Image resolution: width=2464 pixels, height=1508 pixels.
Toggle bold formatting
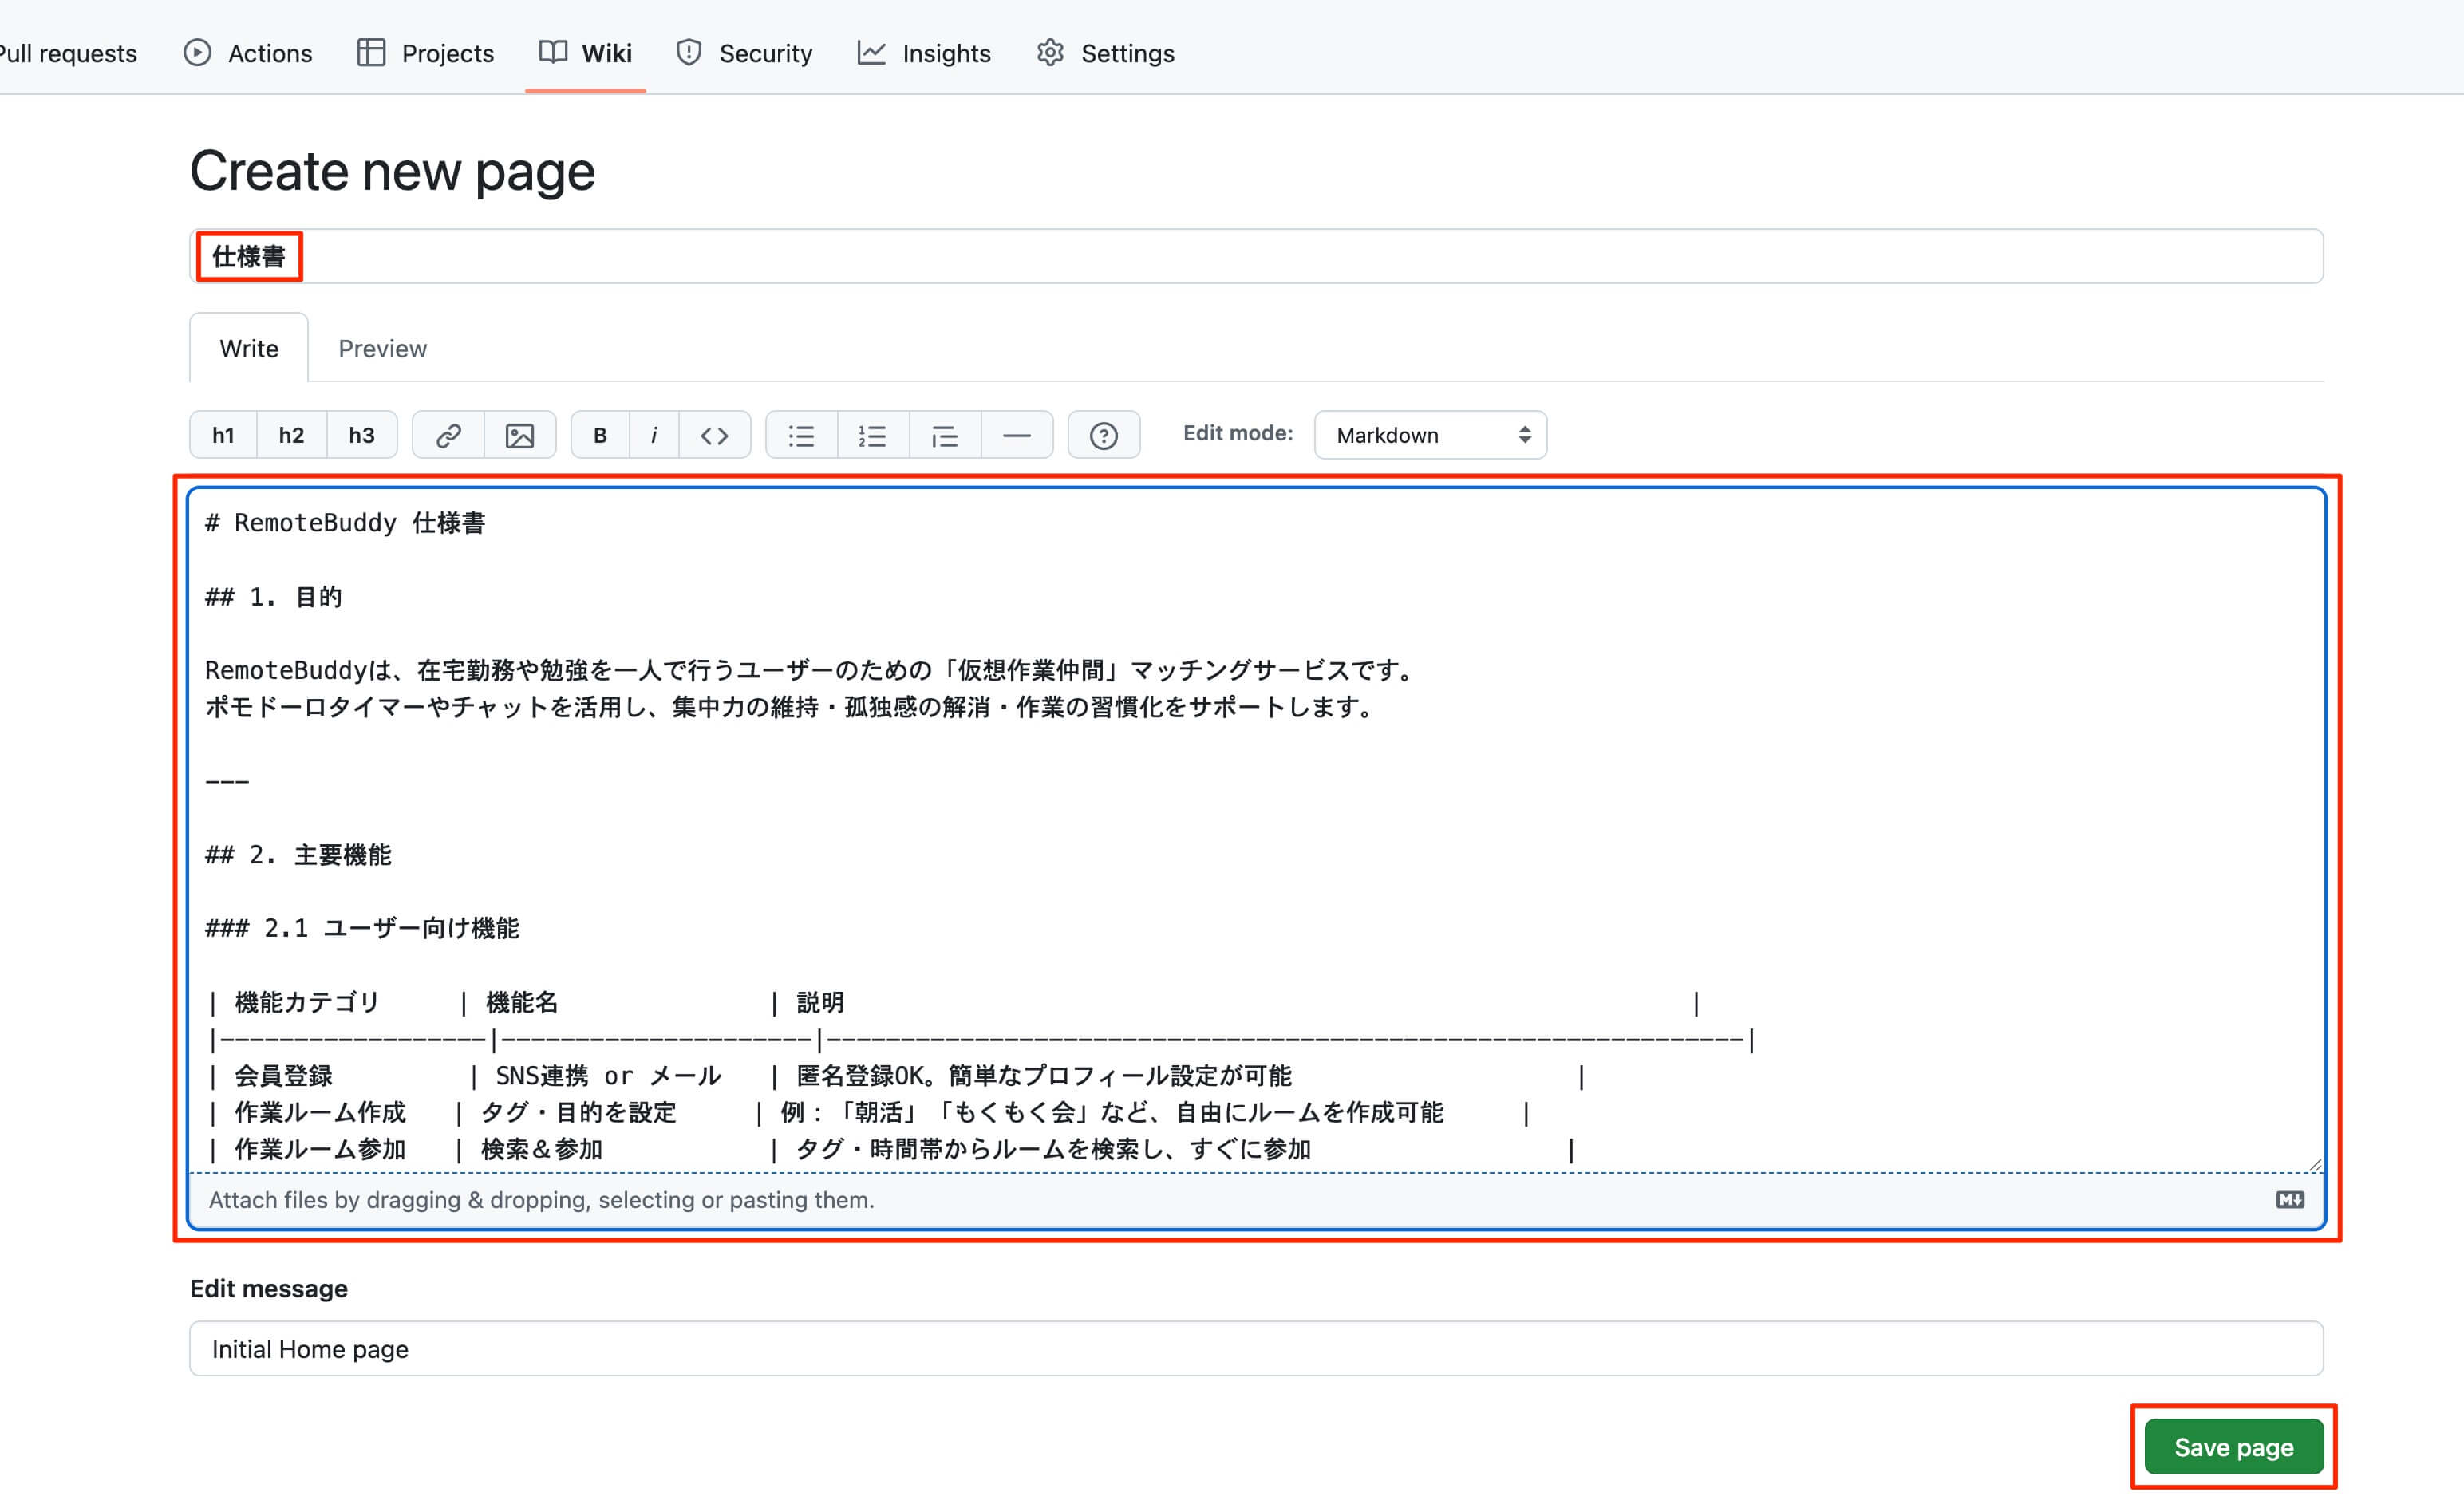pos(600,435)
